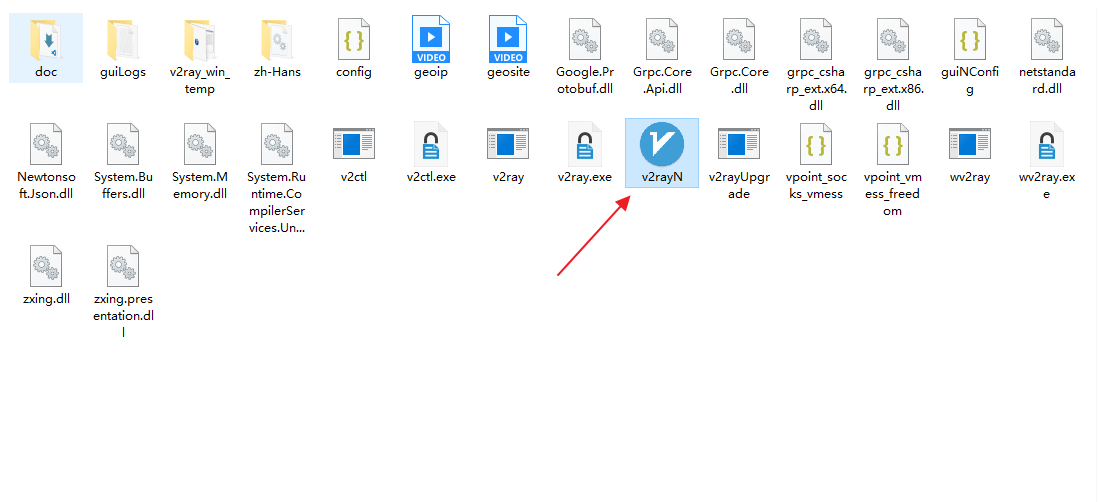Viewport: 1100px width, 502px height.
Task: Select the zh-Hans folder icon
Action: click(x=277, y=40)
